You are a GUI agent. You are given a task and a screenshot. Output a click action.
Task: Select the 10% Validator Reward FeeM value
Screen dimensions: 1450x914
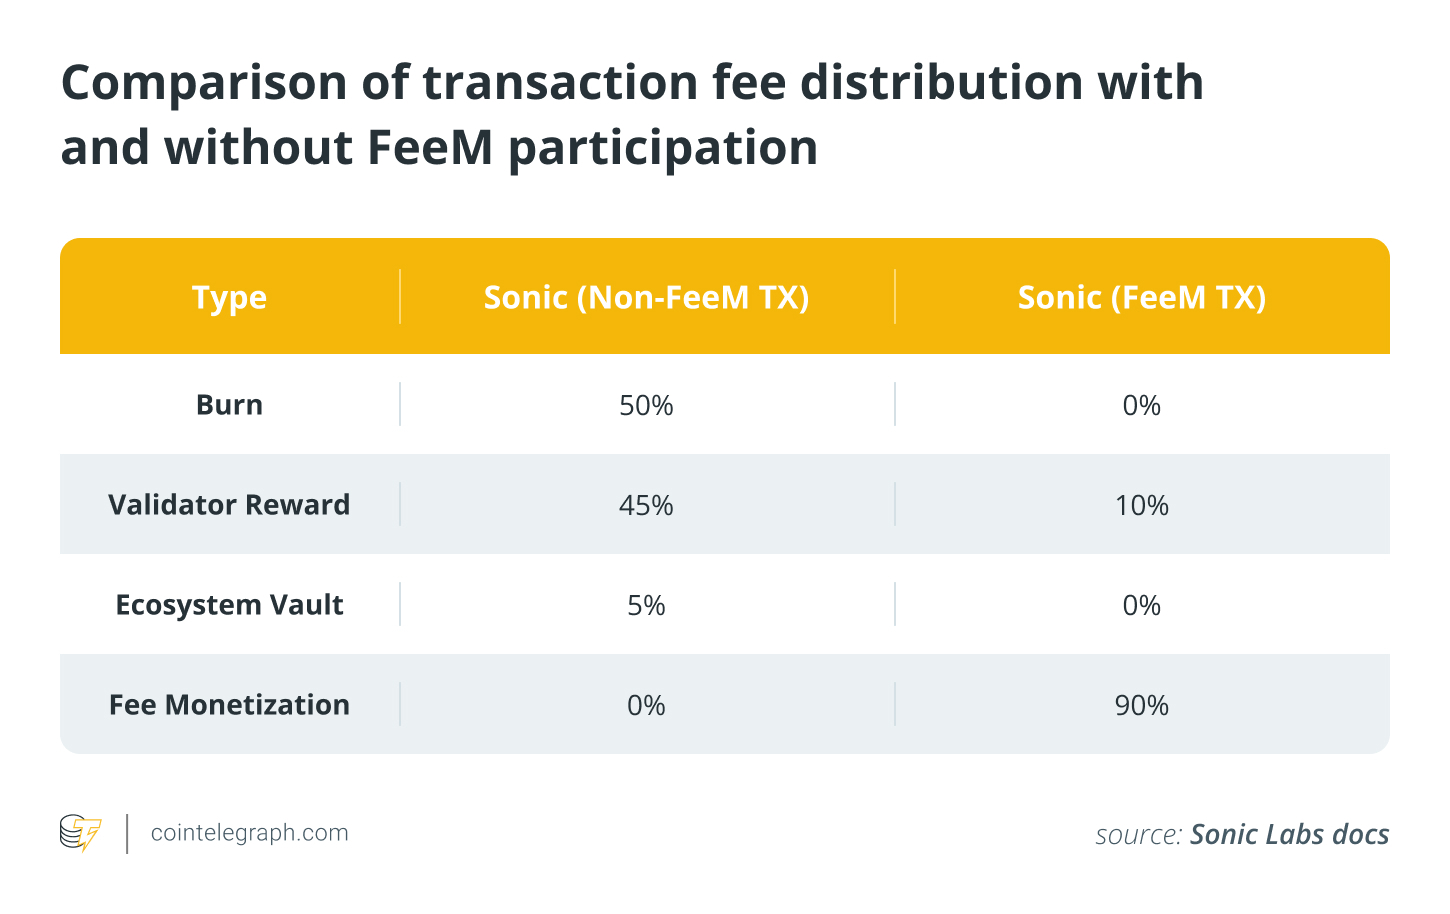click(x=1141, y=505)
